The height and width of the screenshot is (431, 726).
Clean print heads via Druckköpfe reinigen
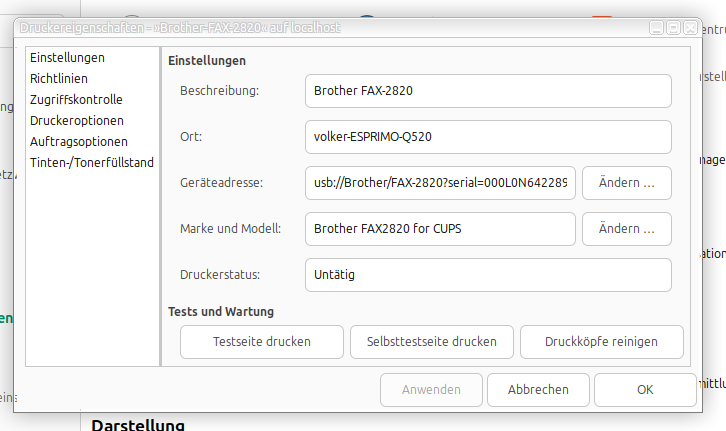(x=601, y=342)
